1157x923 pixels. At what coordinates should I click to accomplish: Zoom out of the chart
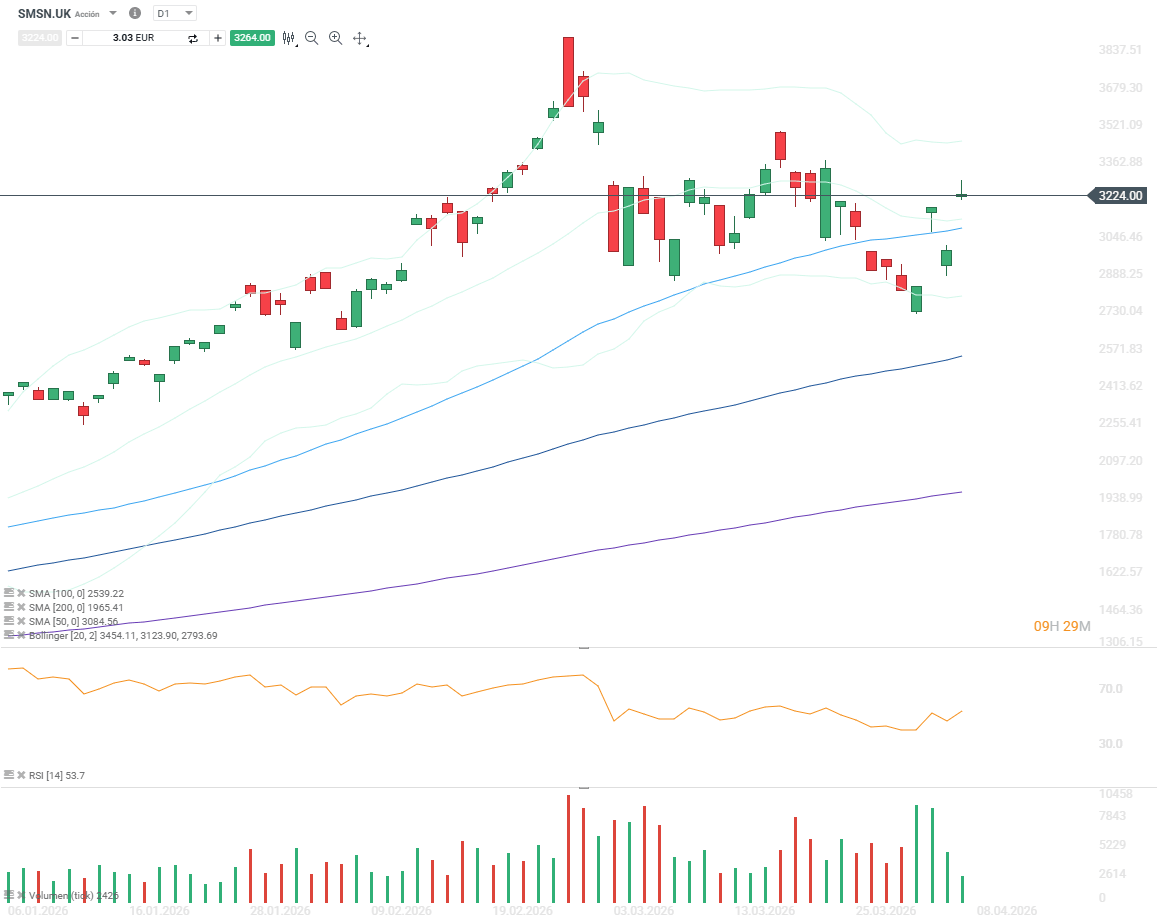pos(311,38)
